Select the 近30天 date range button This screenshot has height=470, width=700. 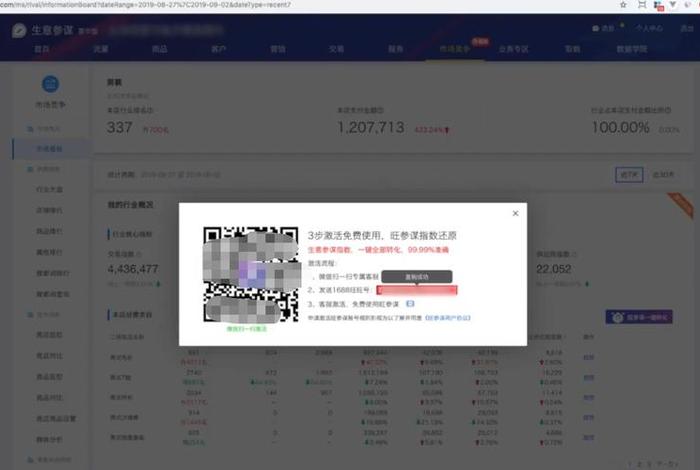(x=662, y=174)
